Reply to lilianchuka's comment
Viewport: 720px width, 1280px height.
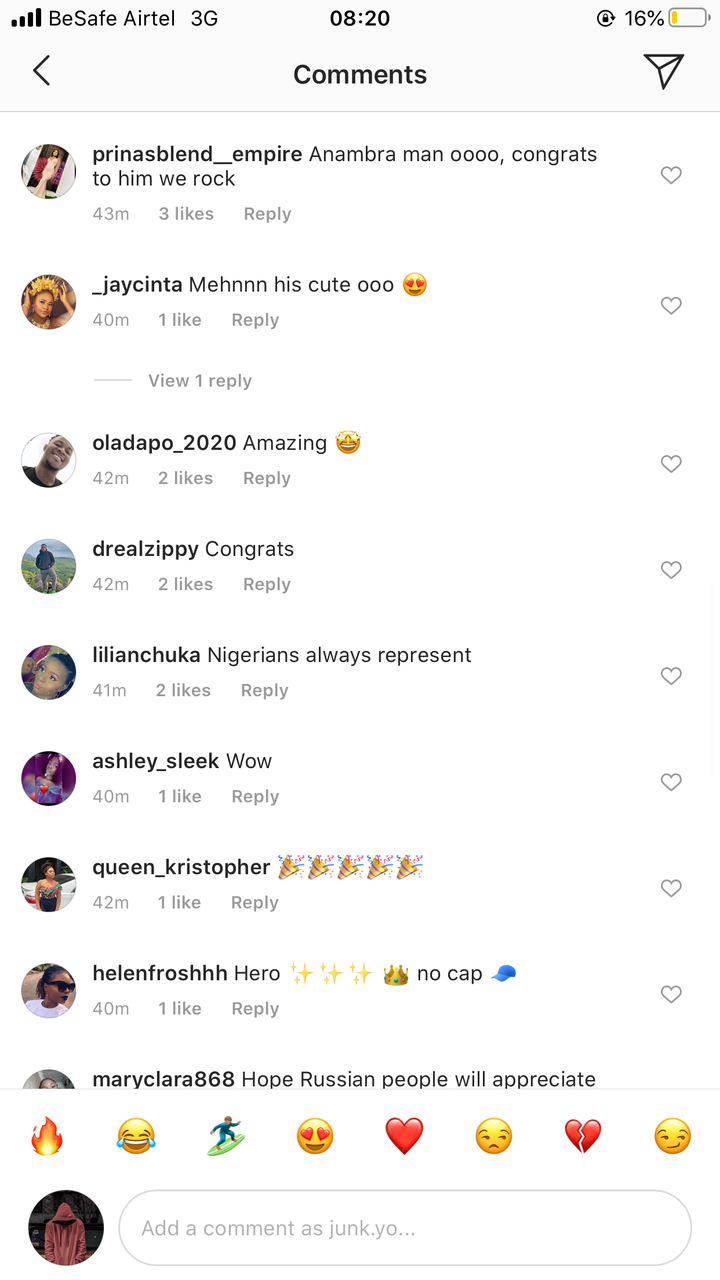point(264,691)
